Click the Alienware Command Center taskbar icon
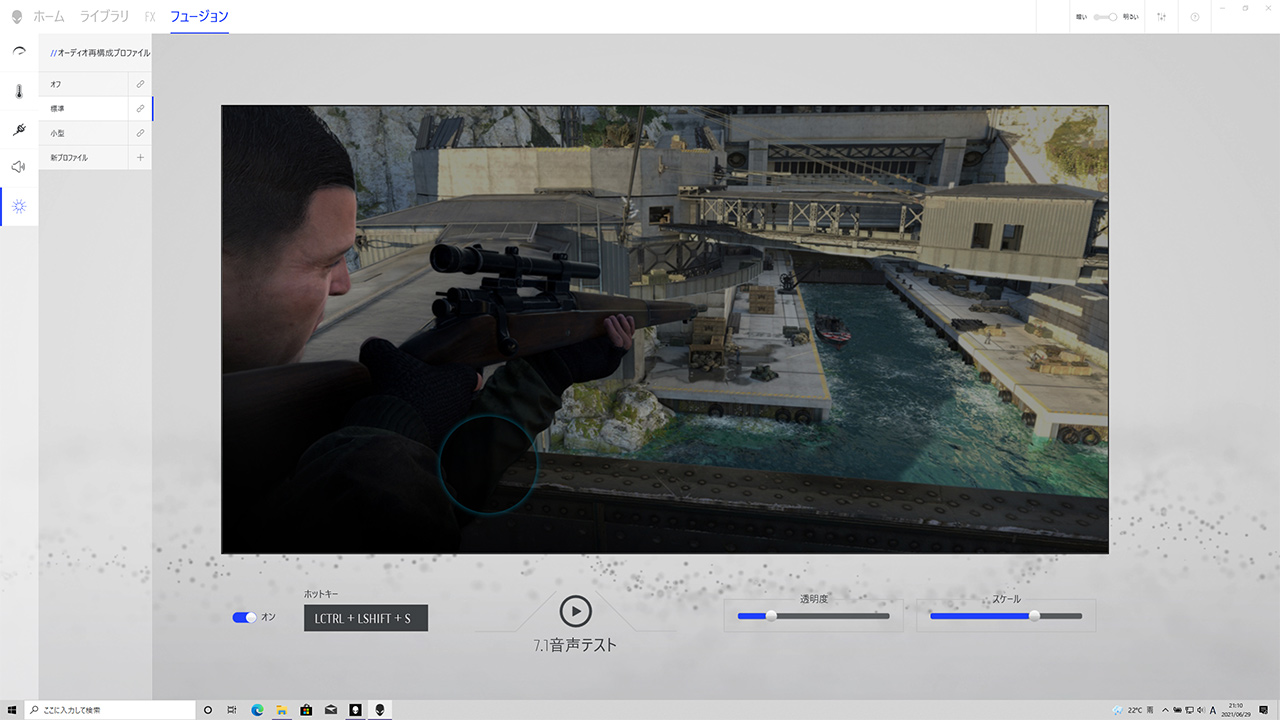The width and height of the screenshot is (1280, 720). tap(379, 710)
